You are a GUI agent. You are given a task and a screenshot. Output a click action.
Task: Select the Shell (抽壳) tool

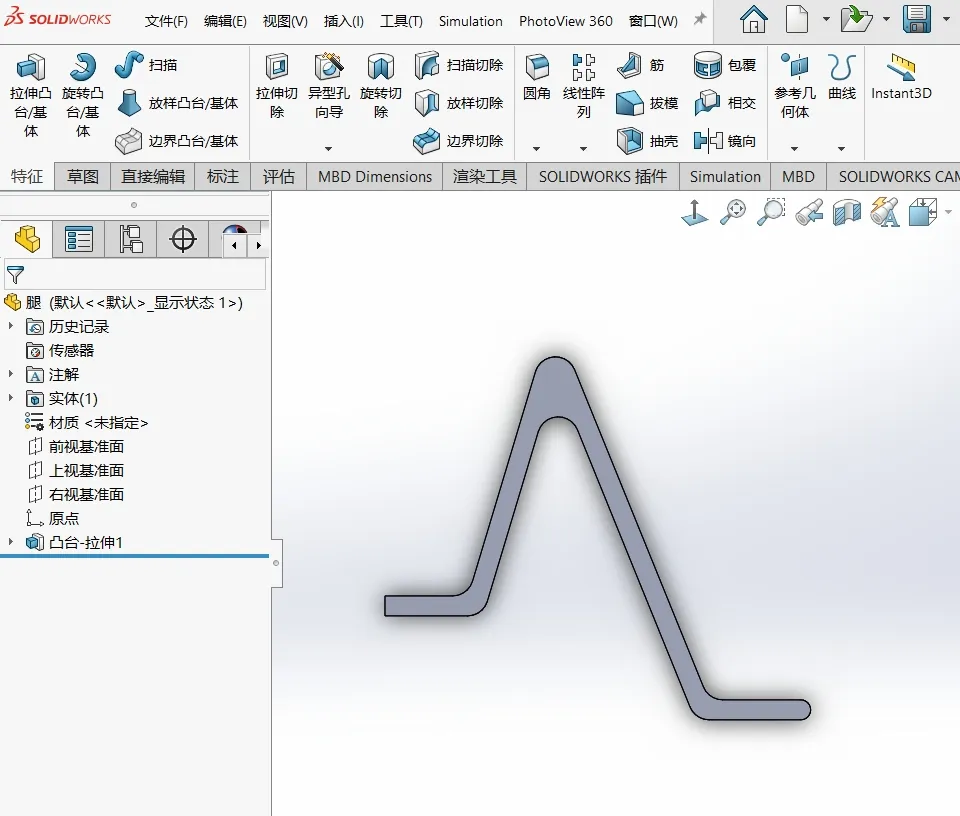[x=647, y=141]
